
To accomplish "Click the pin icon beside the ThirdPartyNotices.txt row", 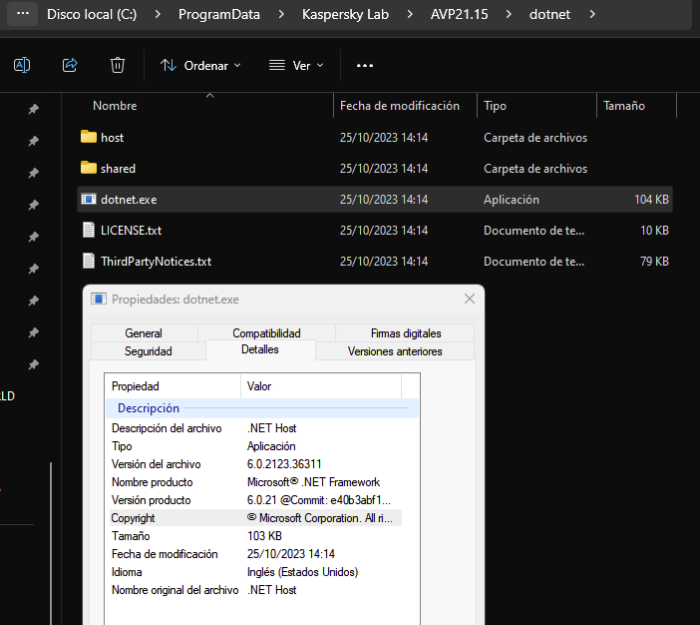I will 33,269.
